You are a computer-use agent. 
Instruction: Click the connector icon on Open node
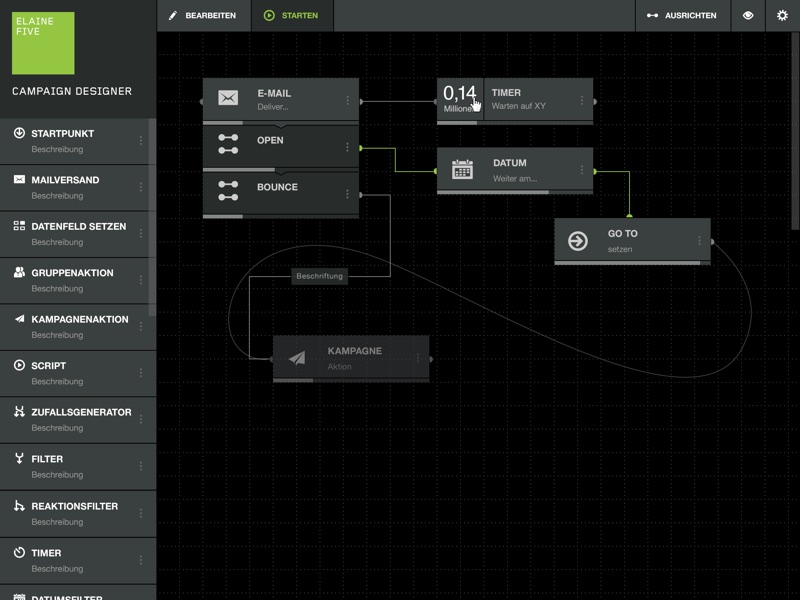228,144
